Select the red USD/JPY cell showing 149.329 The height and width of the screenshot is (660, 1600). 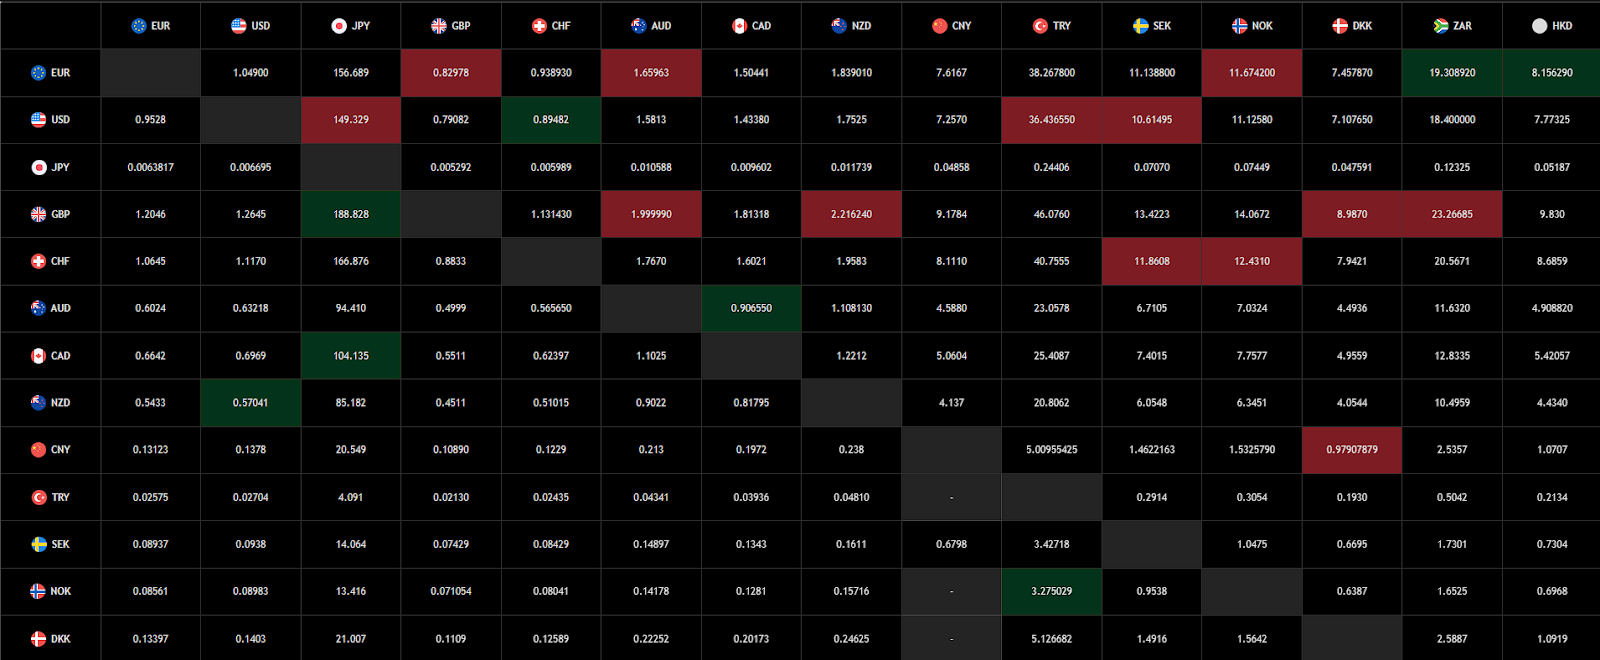coord(351,120)
